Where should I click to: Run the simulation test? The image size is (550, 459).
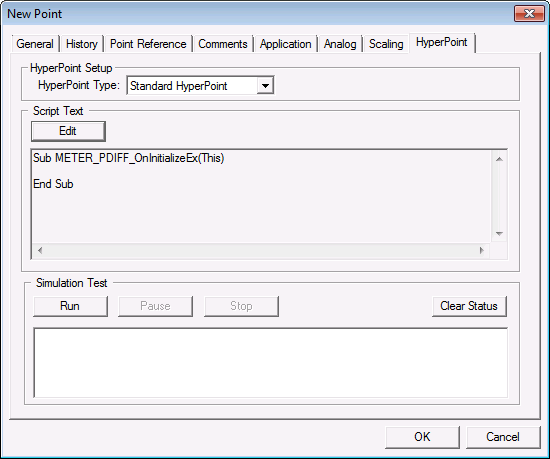(70, 306)
